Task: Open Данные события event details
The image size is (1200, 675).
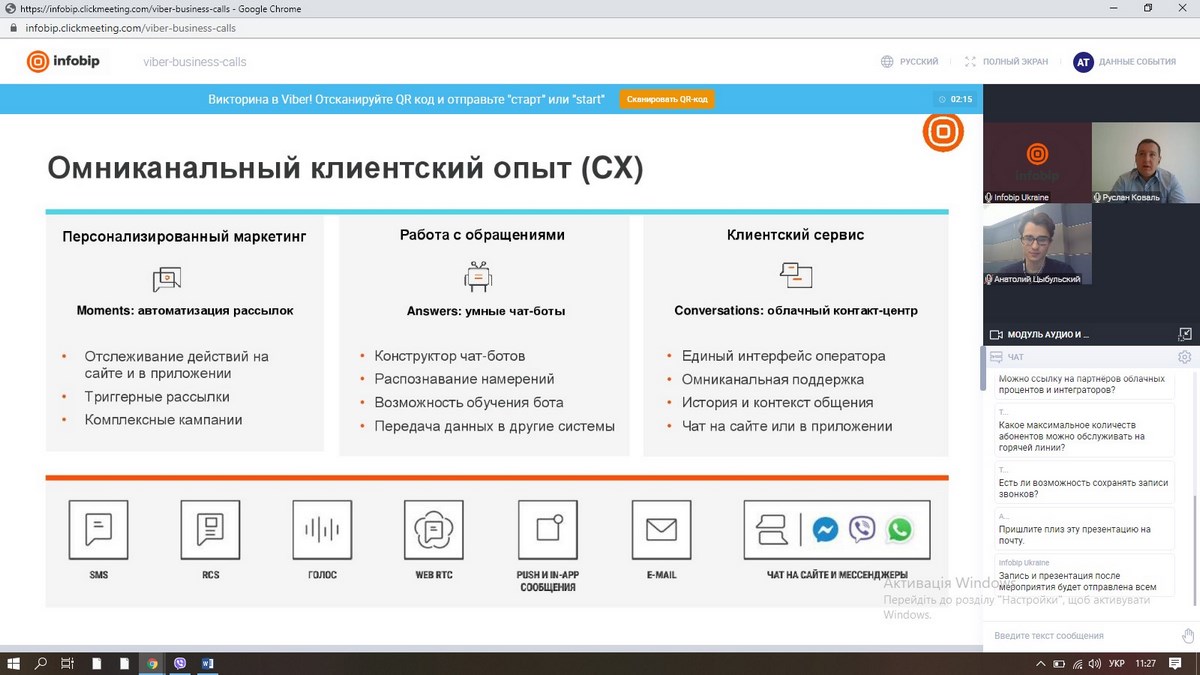Action: (x=1125, y=62)
